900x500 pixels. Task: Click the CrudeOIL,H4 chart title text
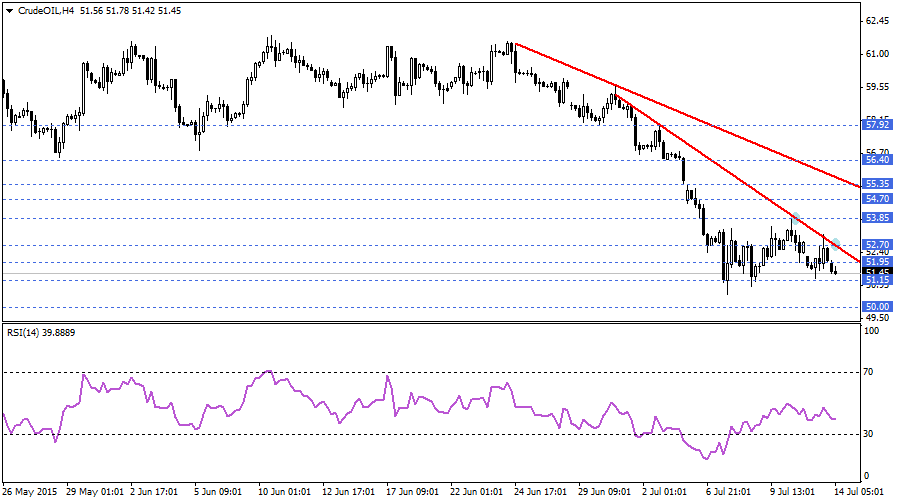44,9
